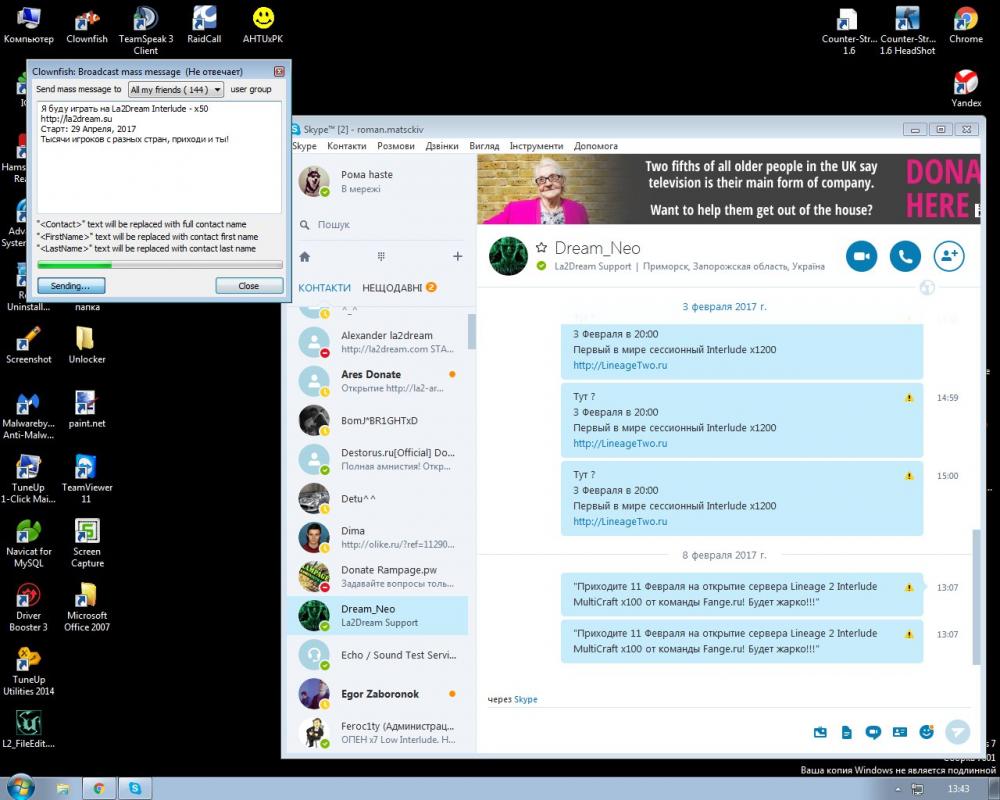Start a video call with Dream_Neo

[x=861, y=256]
